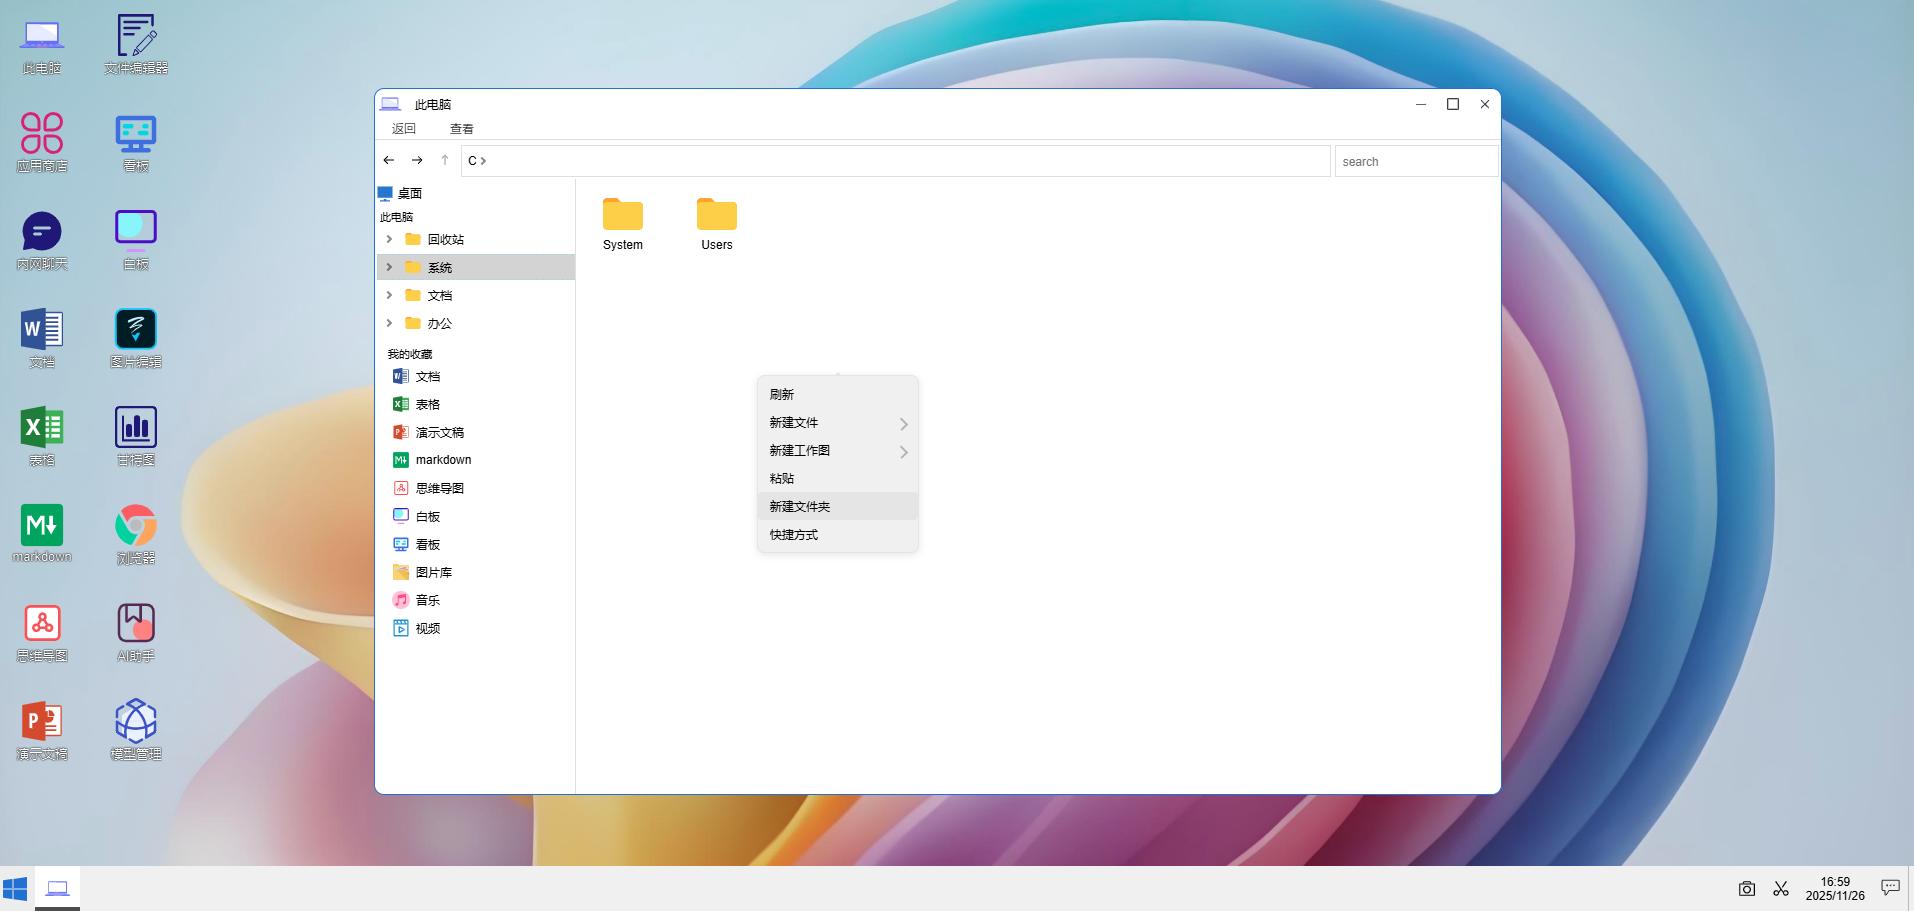This screenshot has width=1914, height=911.
Task: Expand the 办公 tree node
Action: [389, 323]
